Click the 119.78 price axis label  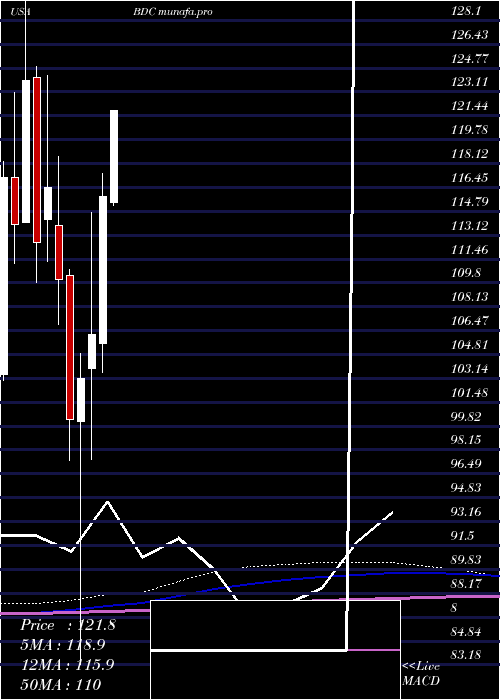point(470,130)
